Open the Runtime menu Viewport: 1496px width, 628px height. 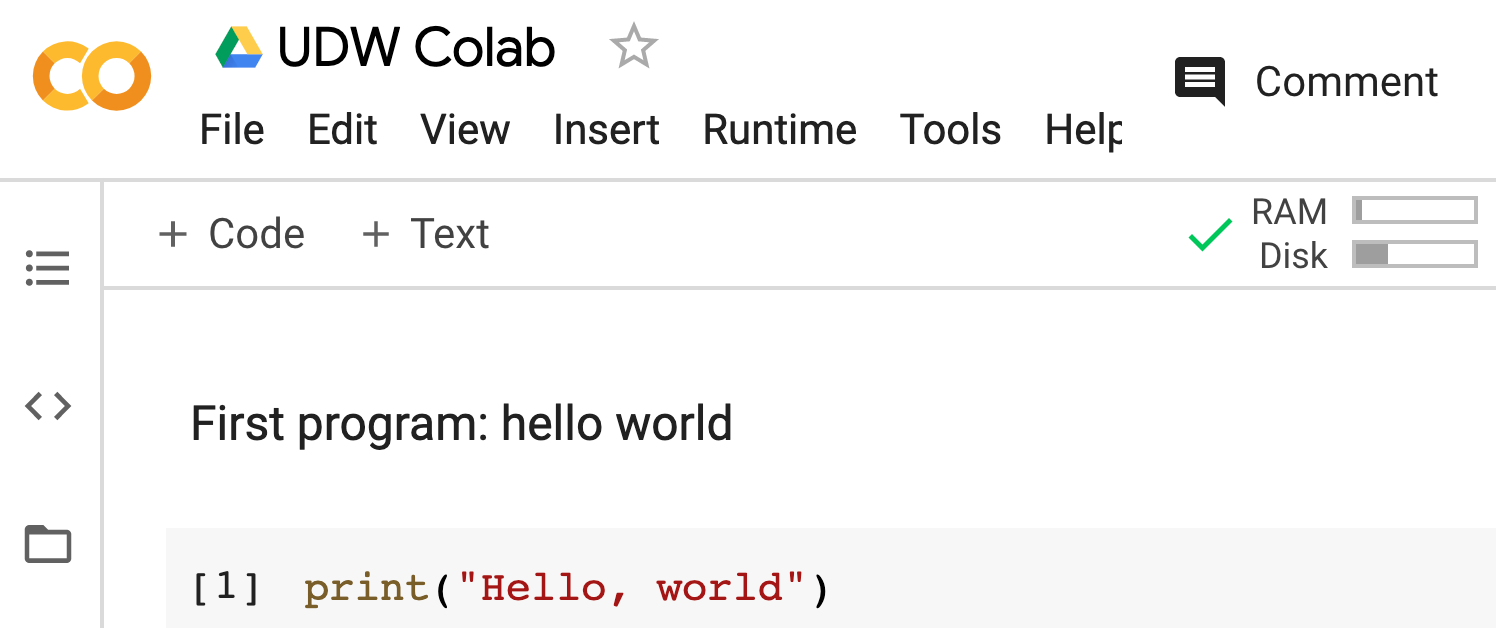(x=779, y=130)
